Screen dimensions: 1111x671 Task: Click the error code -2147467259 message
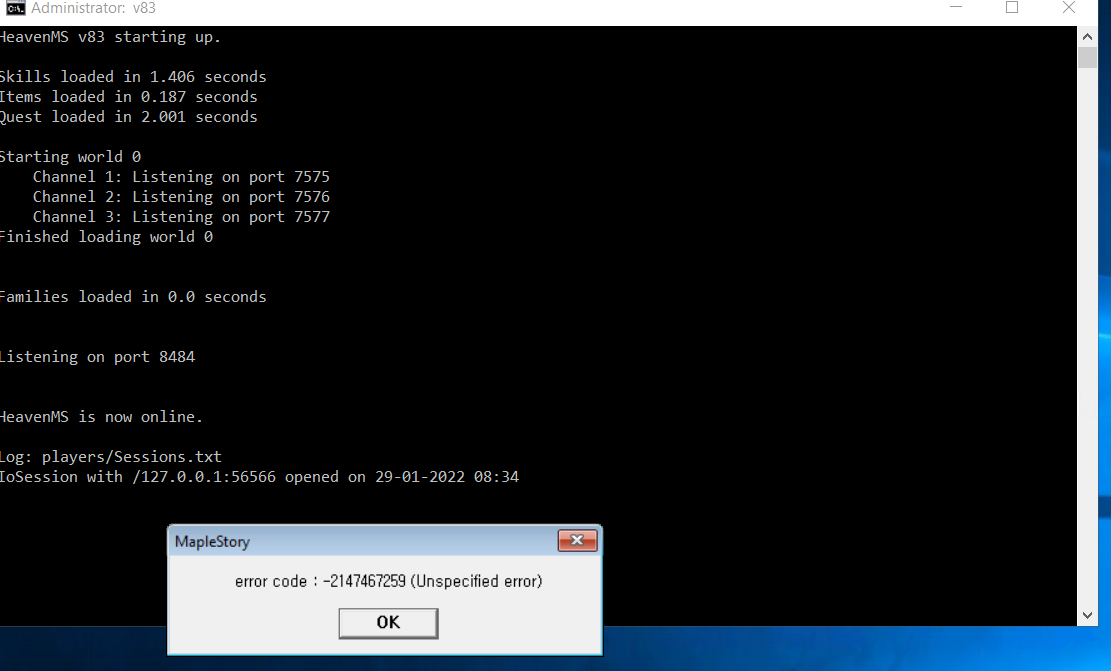388,581
